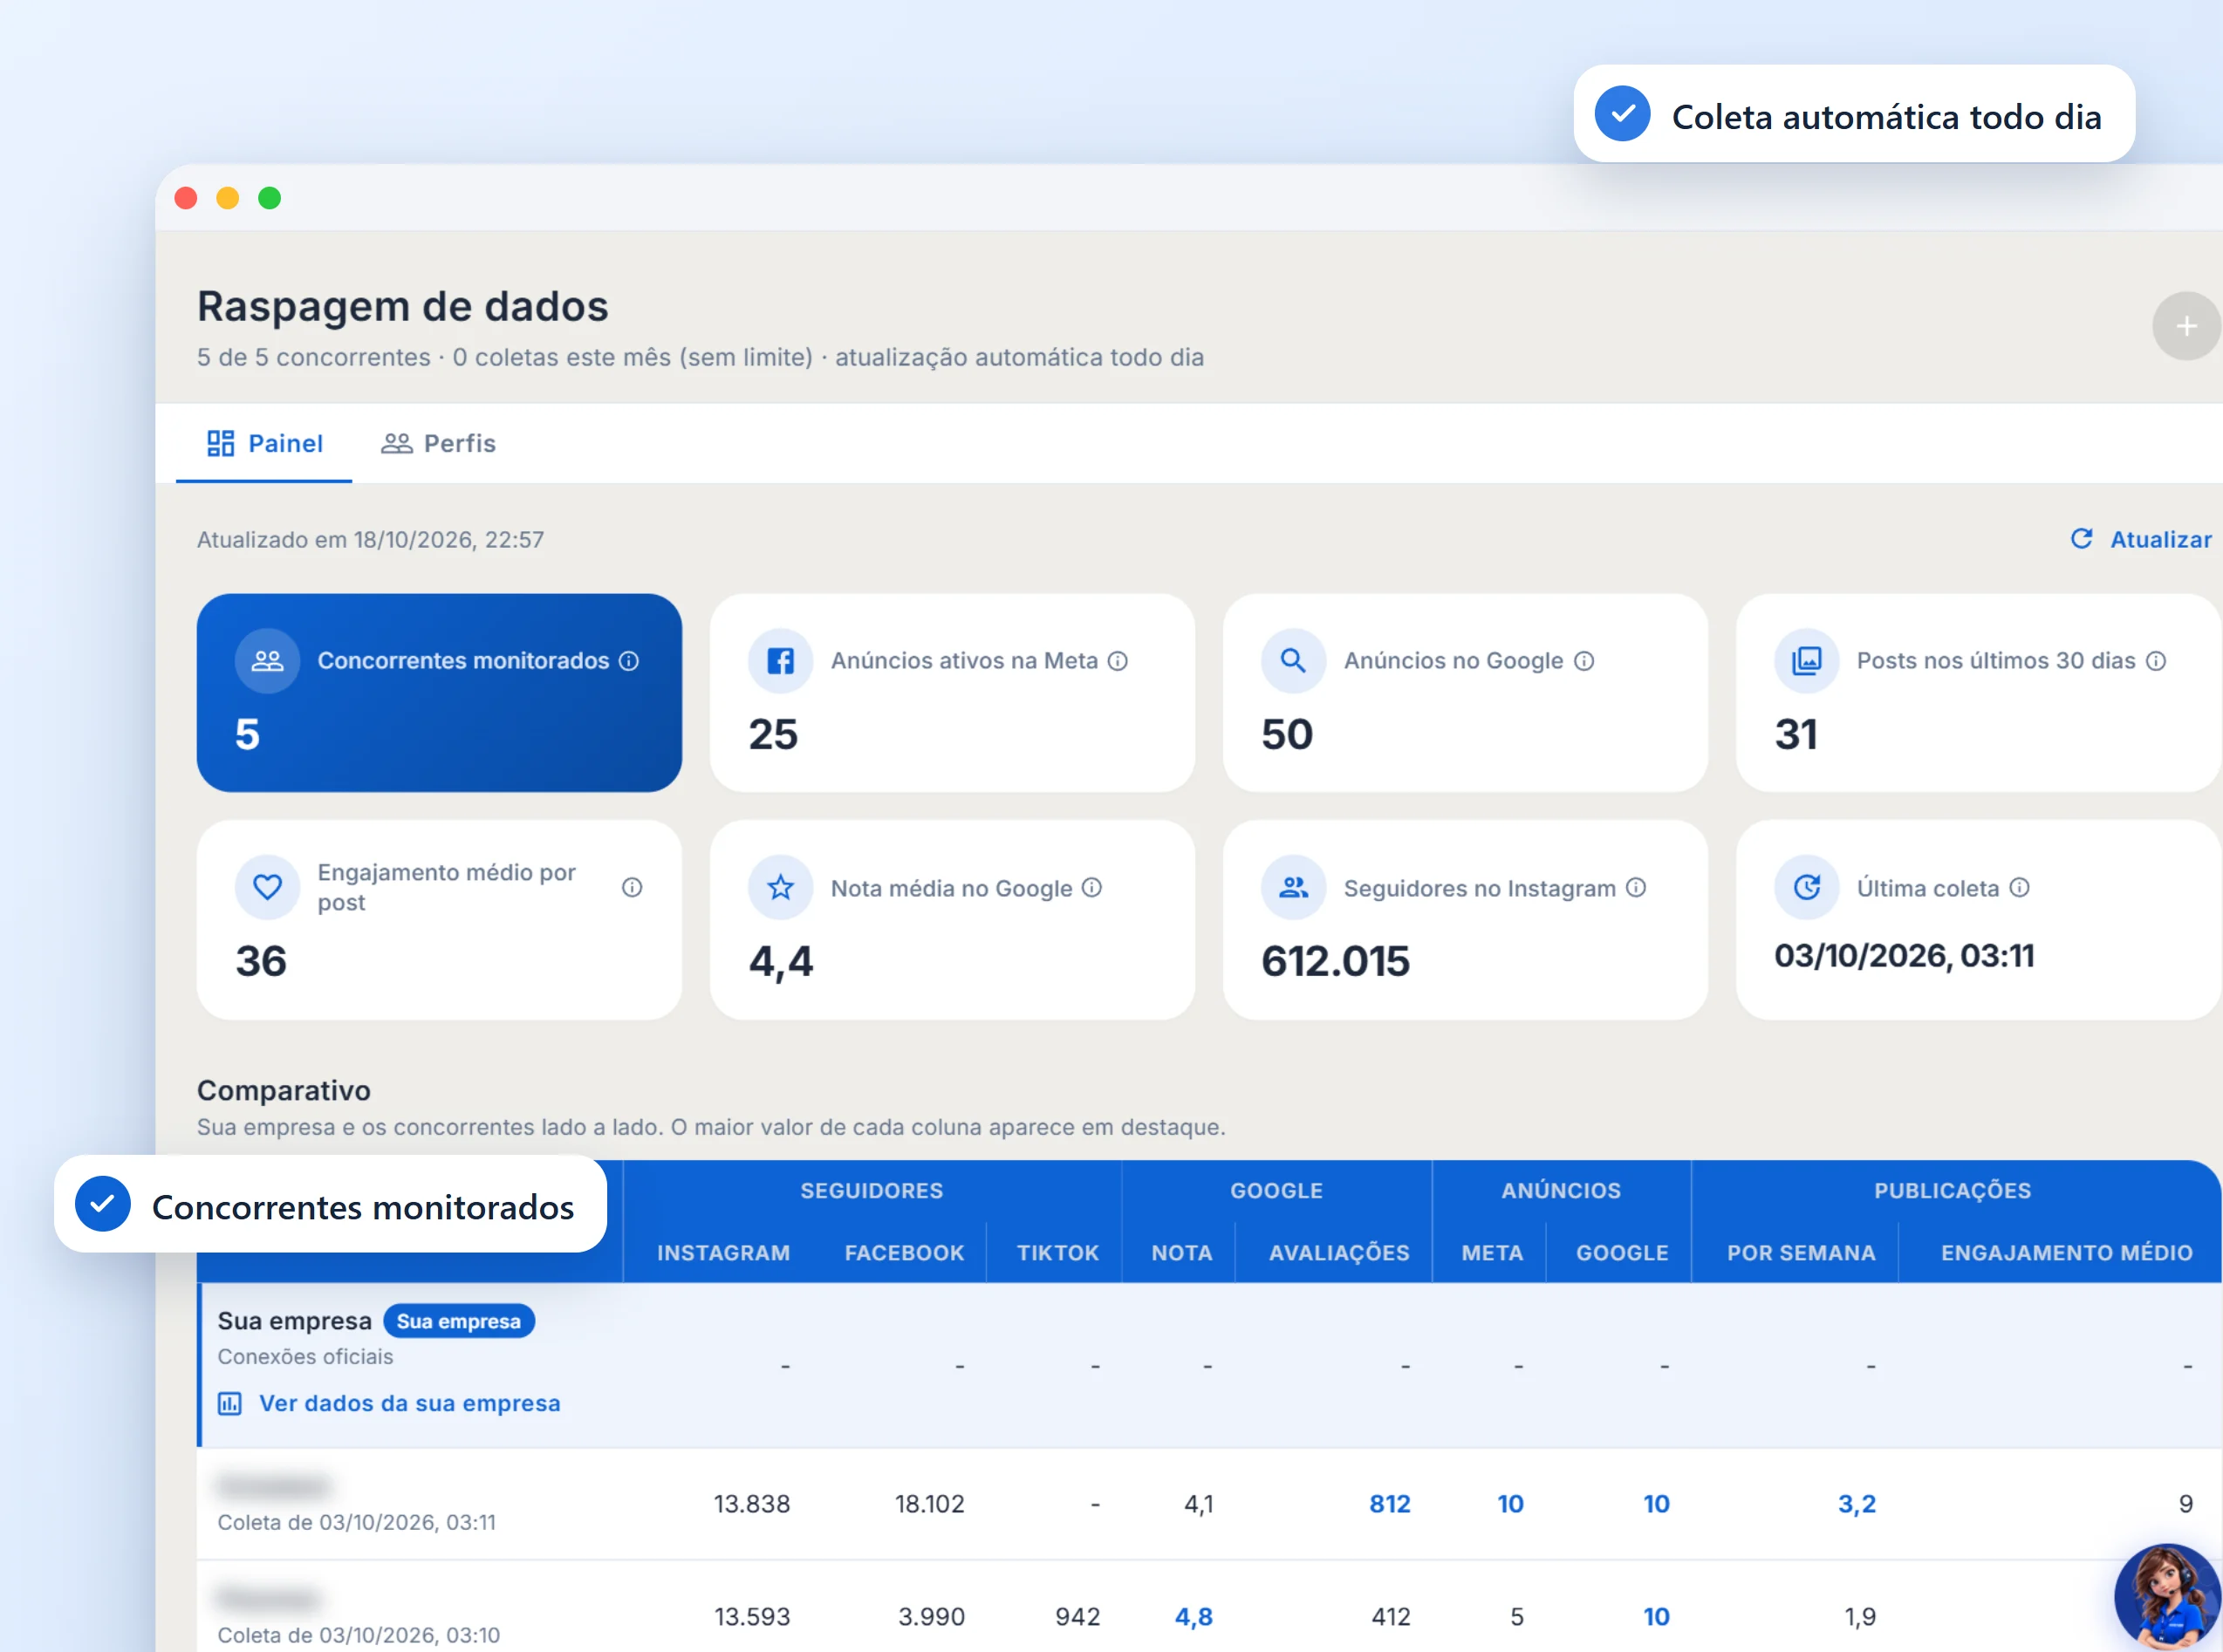Click the POR SEMANA column header
Viewport: 2223px width, 1652px height.
(1801, 1252)
